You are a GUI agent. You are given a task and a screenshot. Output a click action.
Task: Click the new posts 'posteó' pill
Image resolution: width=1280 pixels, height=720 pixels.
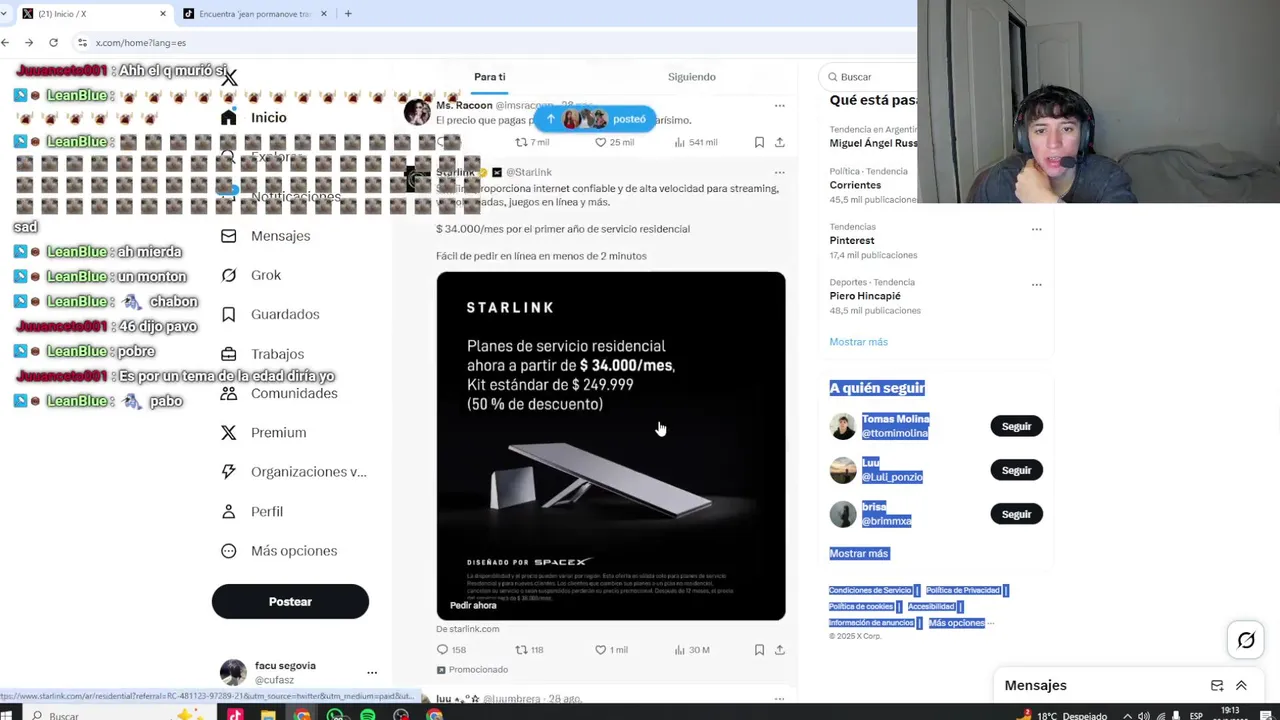(x=595, y=119)
